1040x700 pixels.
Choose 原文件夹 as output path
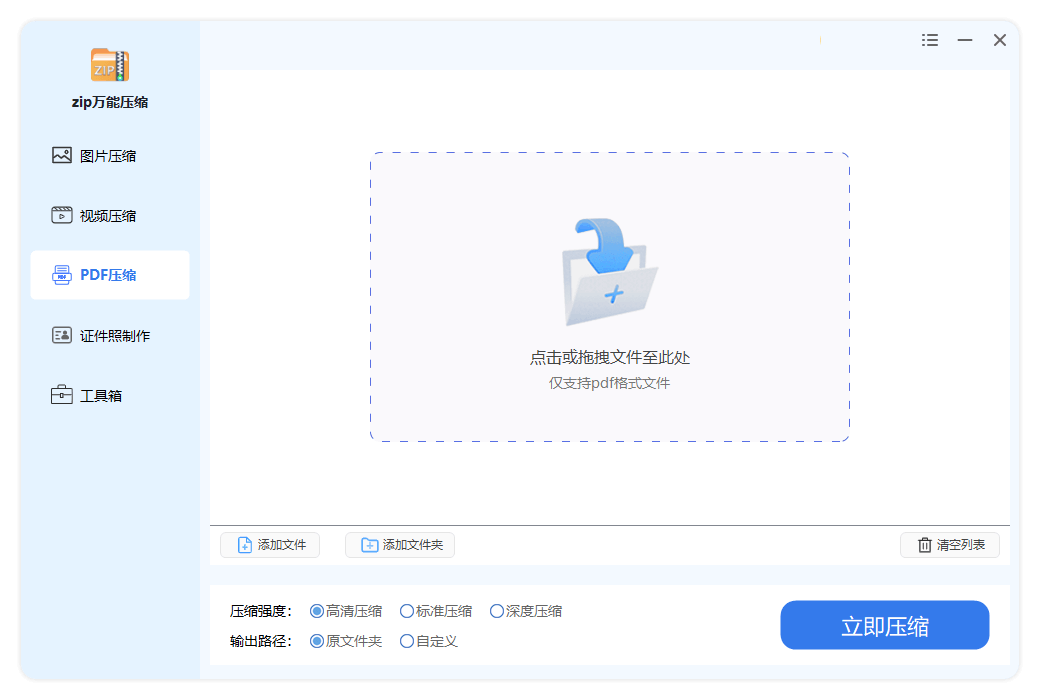tap(346, 641)
